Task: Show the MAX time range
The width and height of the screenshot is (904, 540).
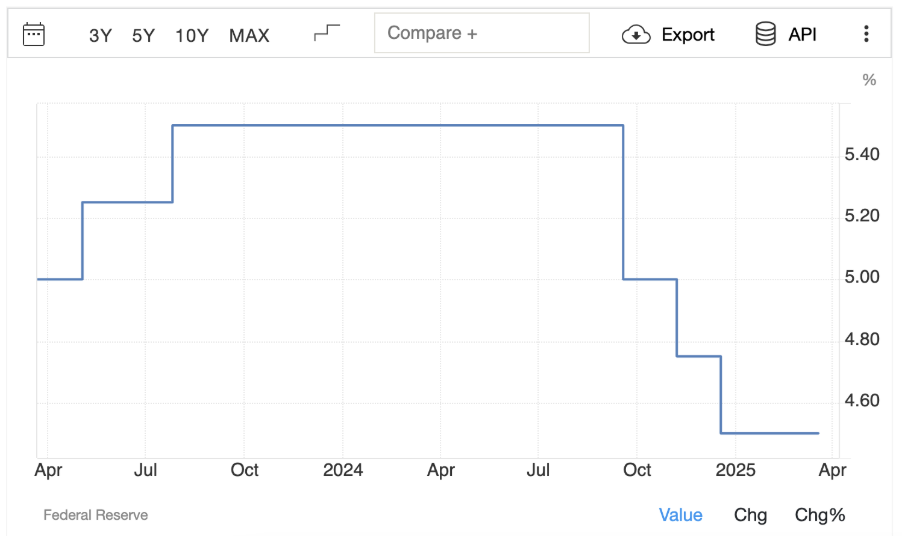Action: pos(249,35)
